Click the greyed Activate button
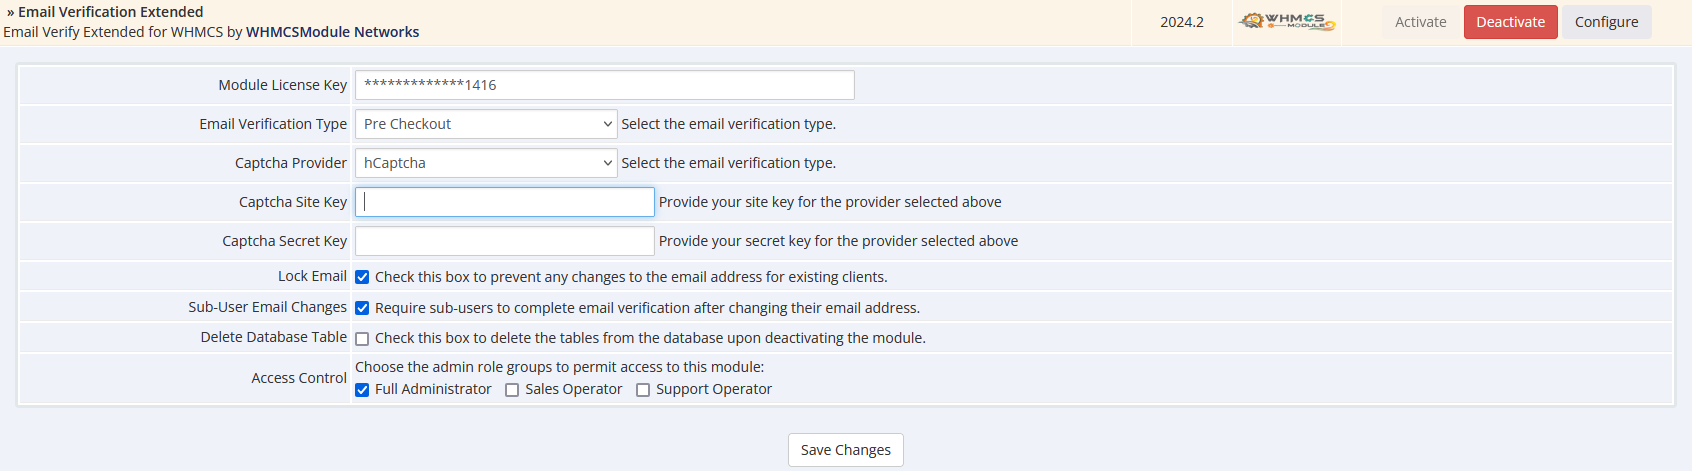The width and height of the screenshot is (1693, 471). 1420,22
